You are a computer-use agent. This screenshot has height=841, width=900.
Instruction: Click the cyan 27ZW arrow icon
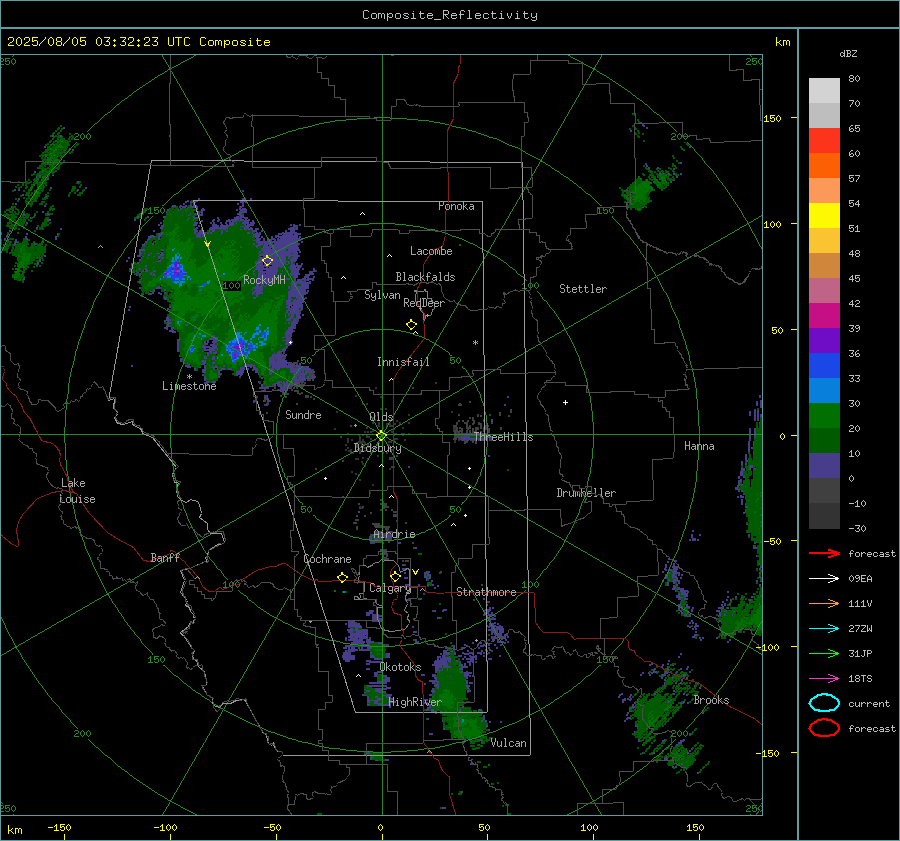[x=824, y=629]
